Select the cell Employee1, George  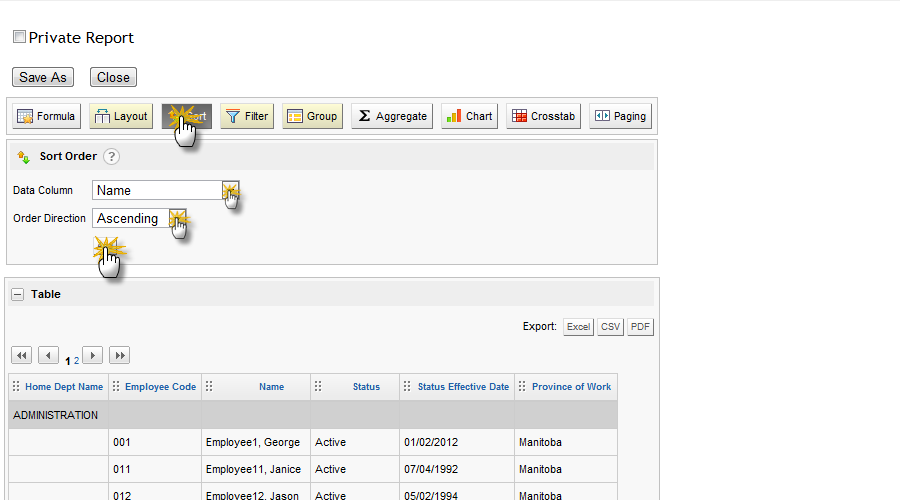tap(256, 442)
